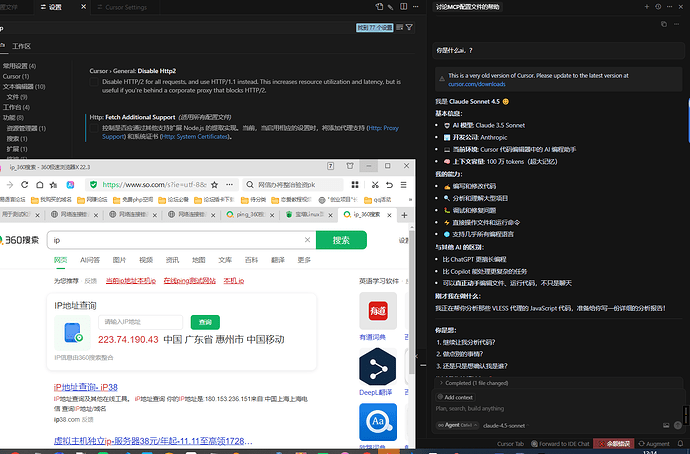Go to 360 browser home page
This screenshot has height=454, width=690.
point(40,185)
